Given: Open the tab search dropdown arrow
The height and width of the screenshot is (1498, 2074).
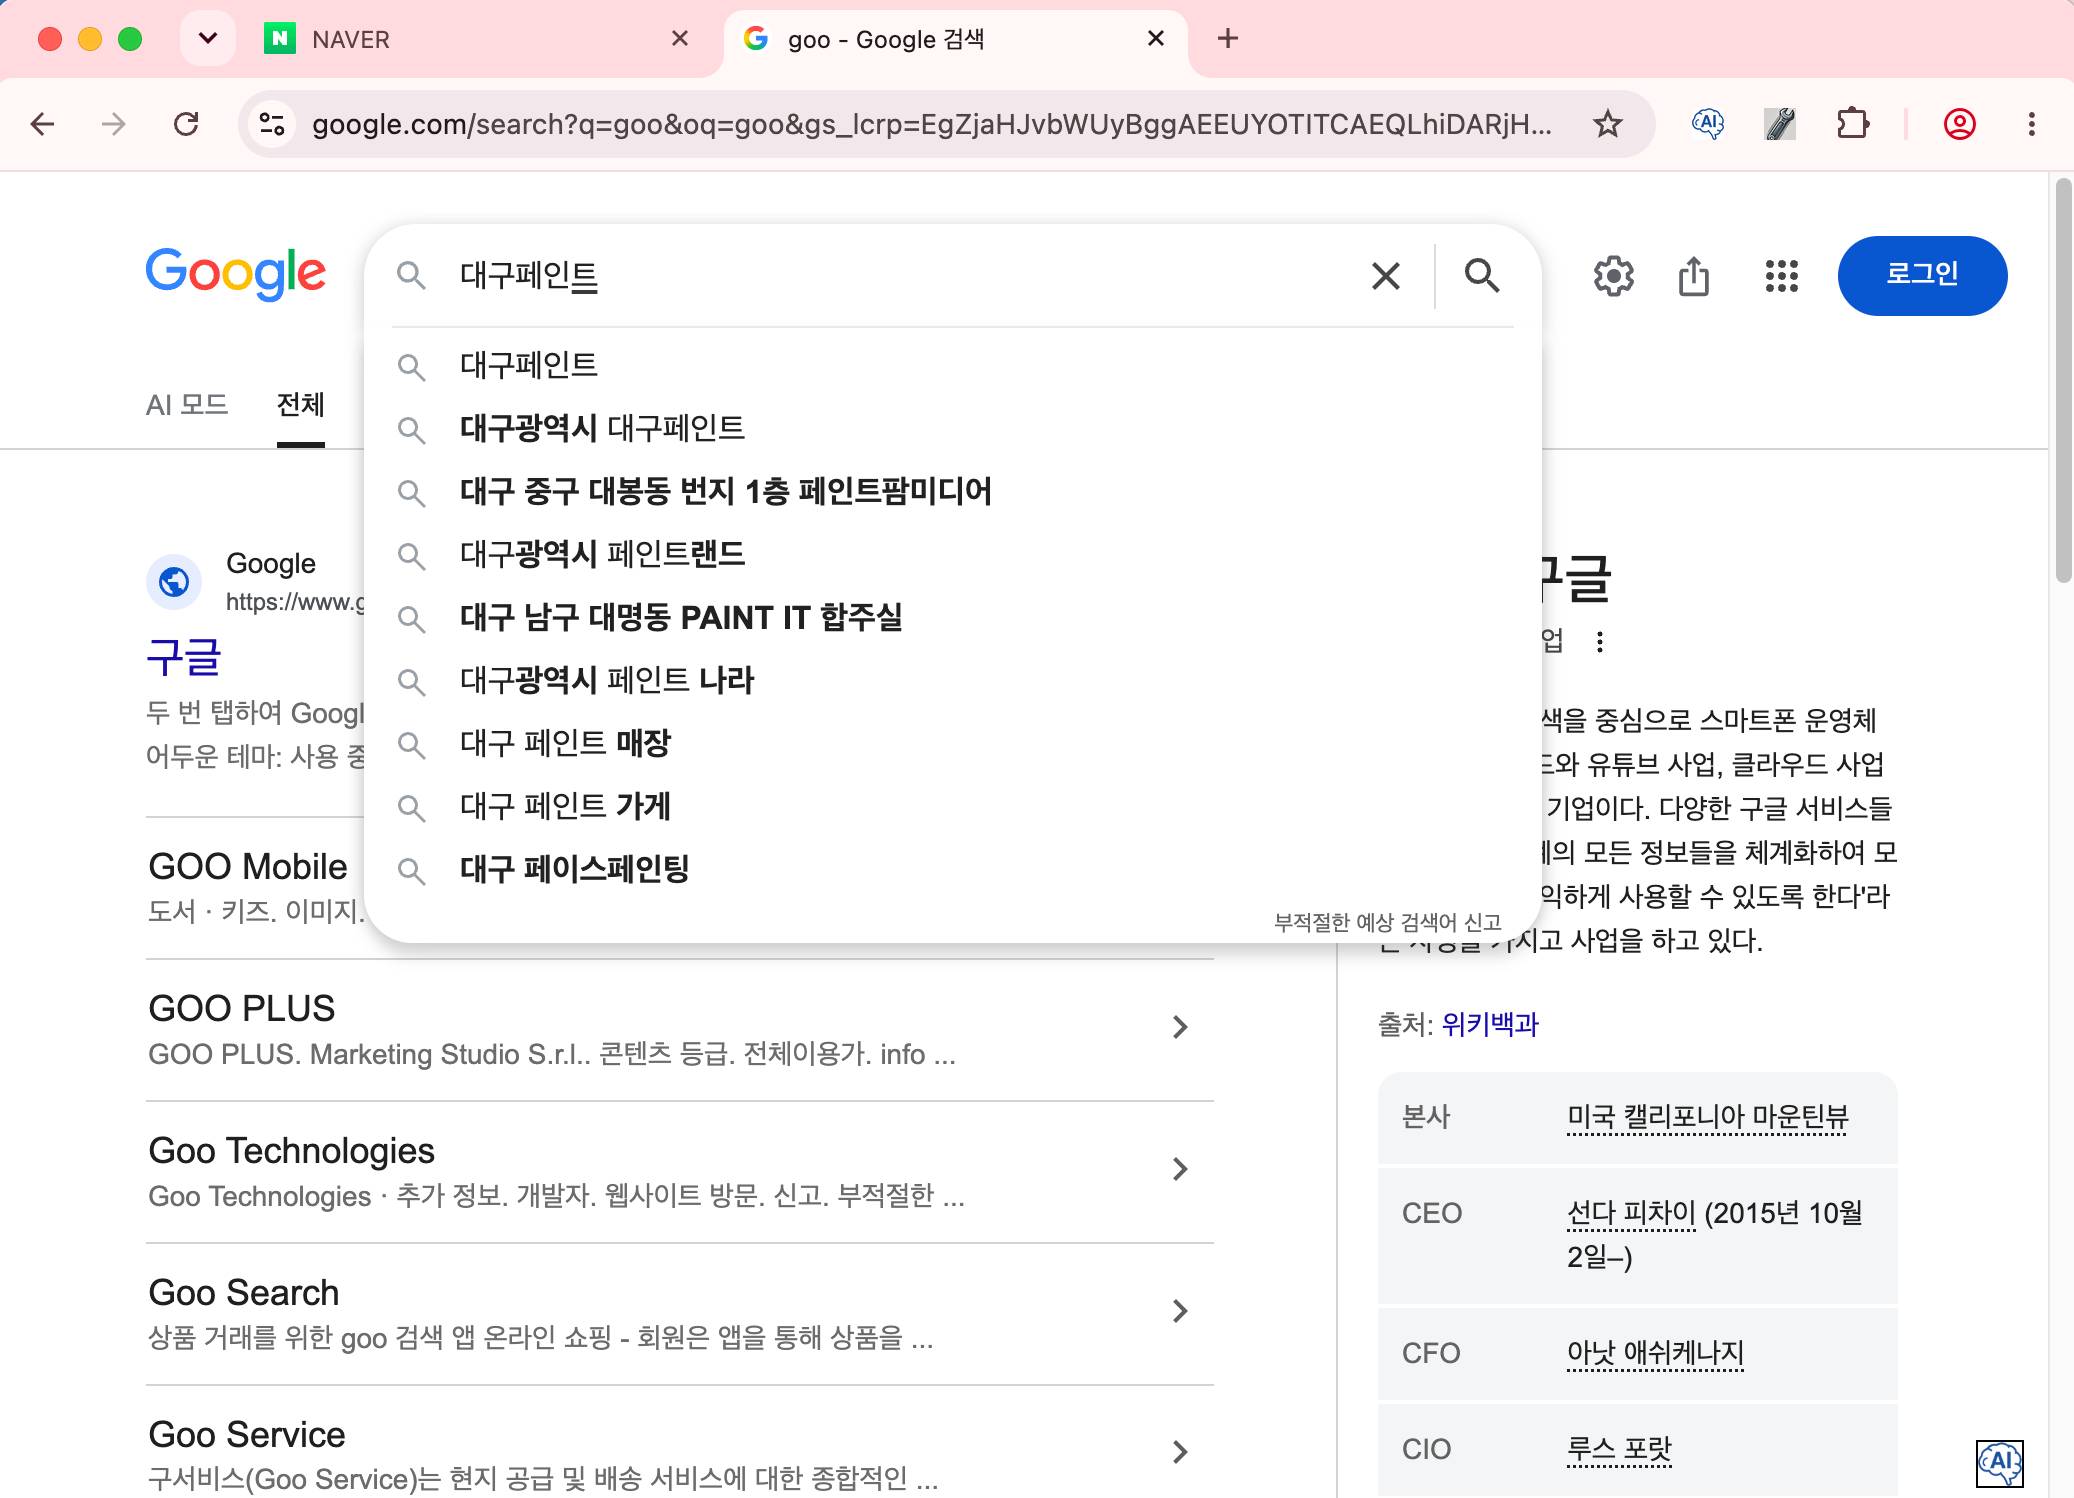Looking at the screenshot, I should tap(208, 39).
